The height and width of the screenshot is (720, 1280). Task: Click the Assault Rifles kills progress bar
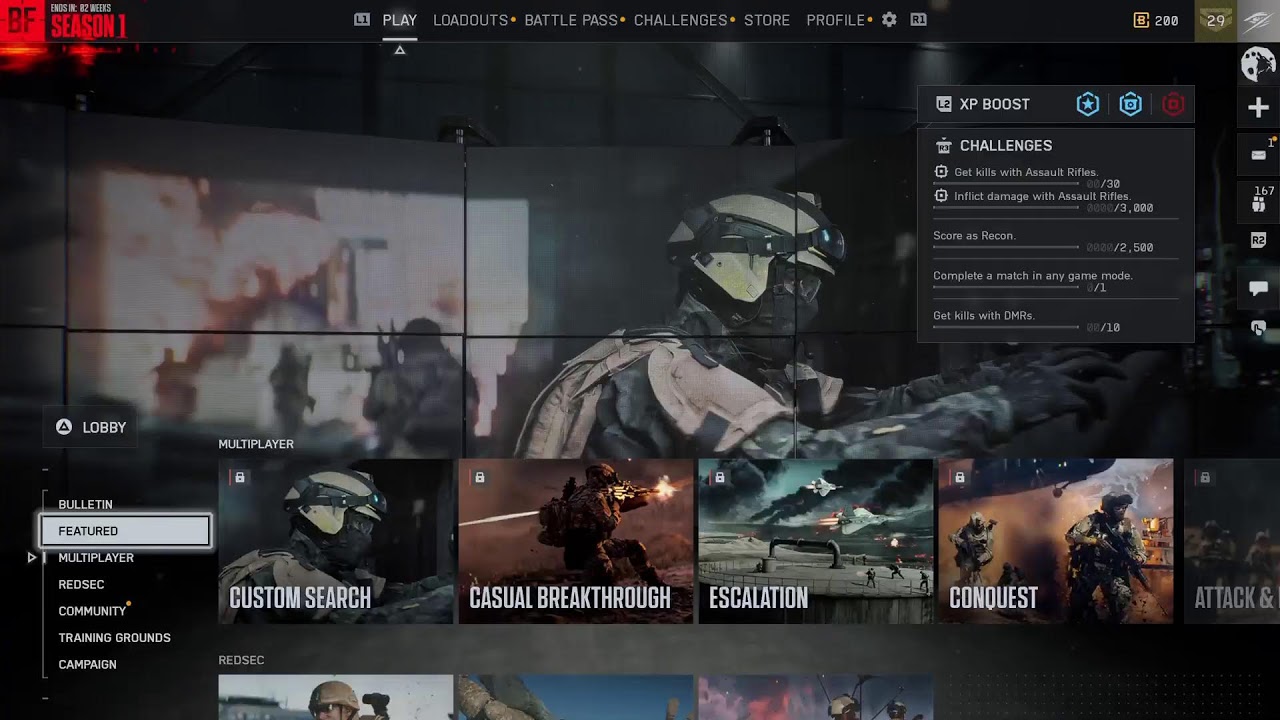pos(1006,183)
